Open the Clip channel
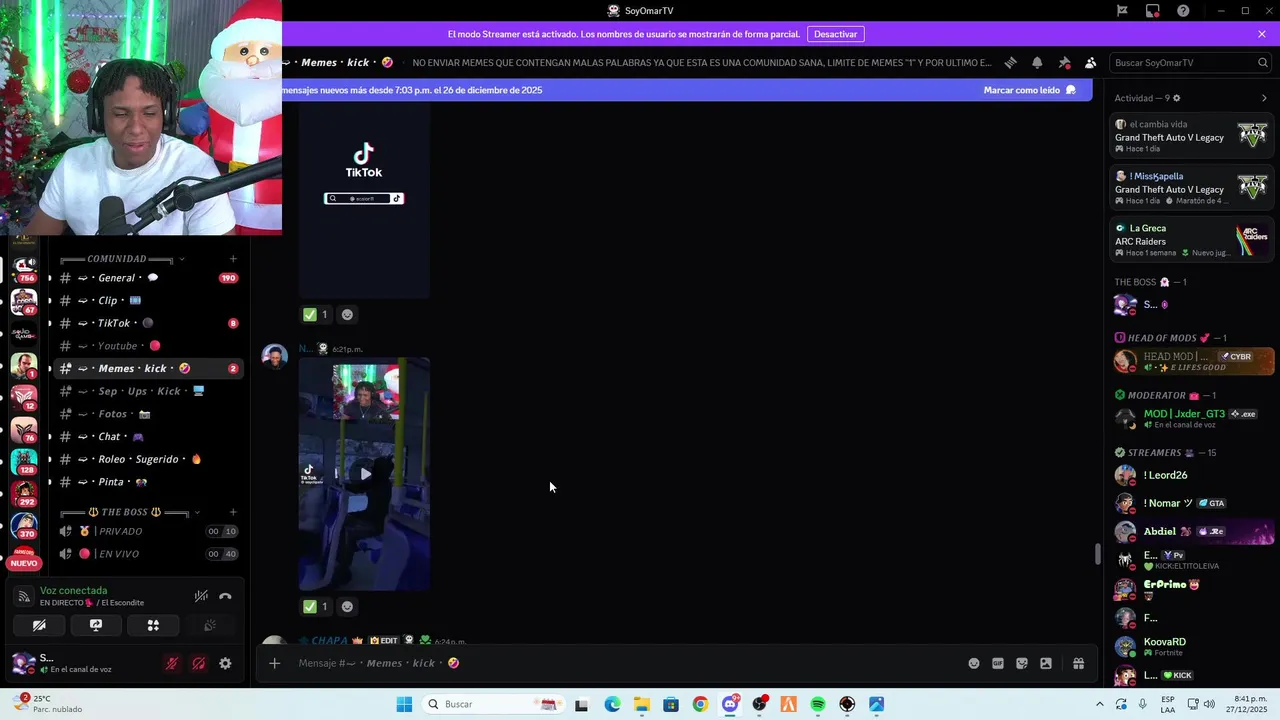 pos(148,300)
